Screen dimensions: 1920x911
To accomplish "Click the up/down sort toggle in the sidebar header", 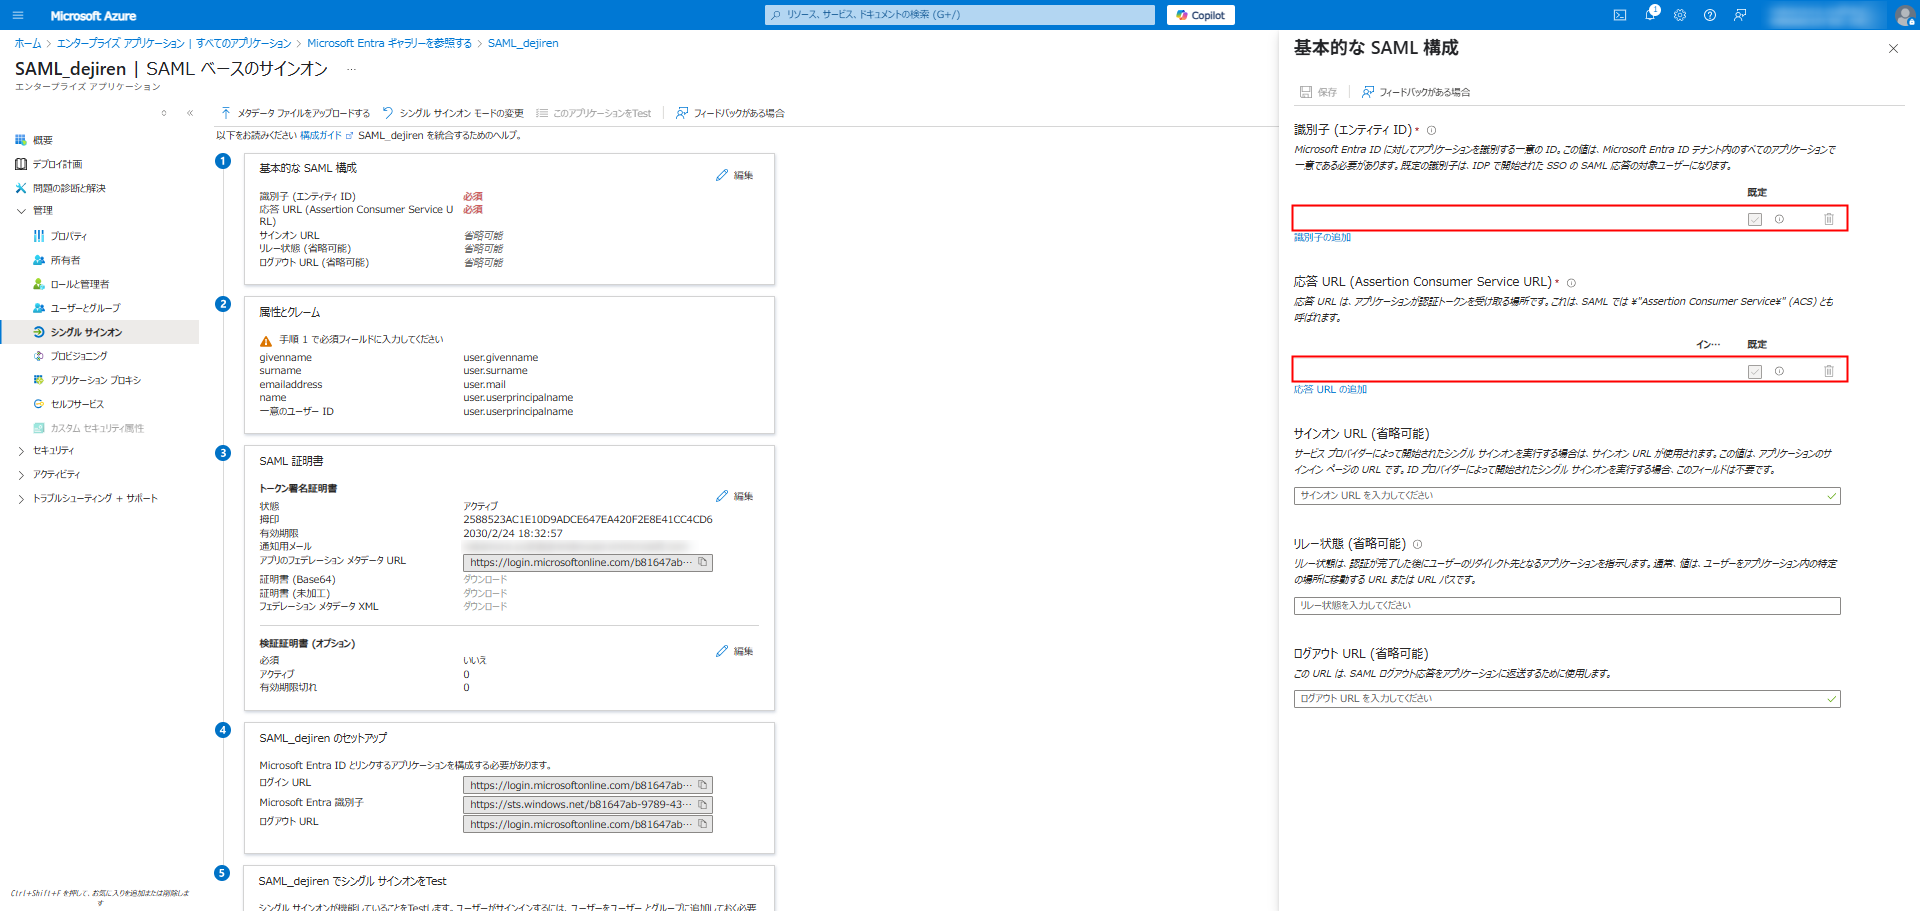I will click(x=164, y=113).
